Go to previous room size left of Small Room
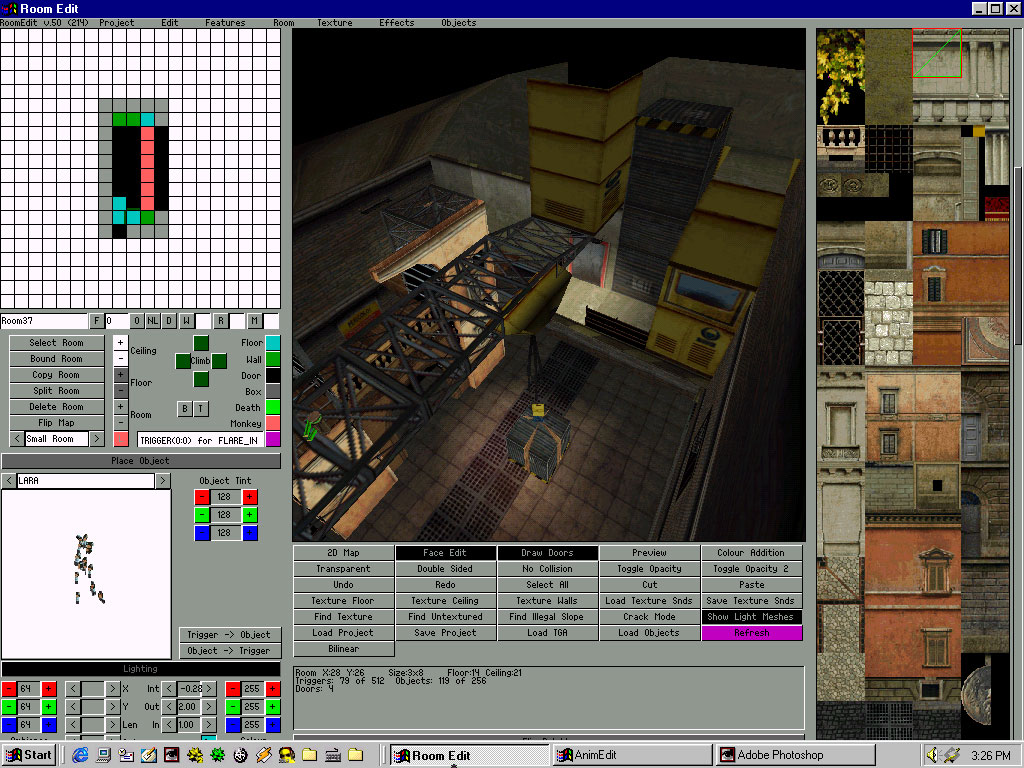This screenshot has width=1024, height=768. (x=17, y=439)
